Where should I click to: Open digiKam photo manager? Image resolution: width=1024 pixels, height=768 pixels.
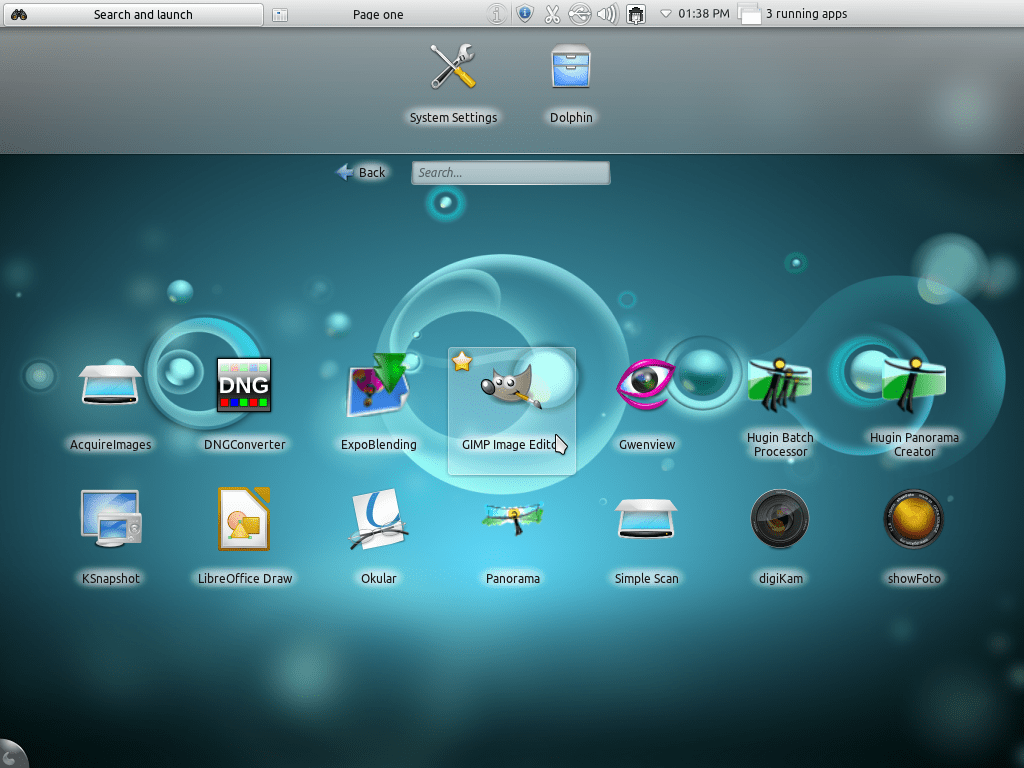click(780, 538)
